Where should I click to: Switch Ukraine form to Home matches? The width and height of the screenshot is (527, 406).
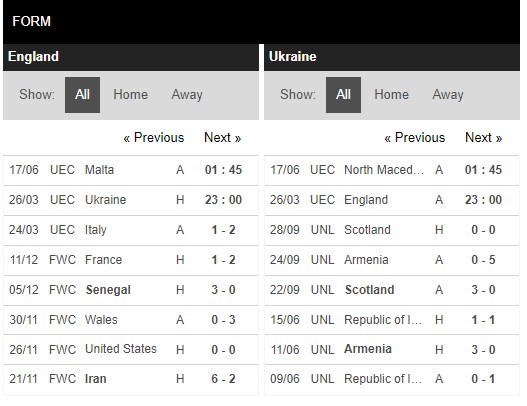coord(392,94)
